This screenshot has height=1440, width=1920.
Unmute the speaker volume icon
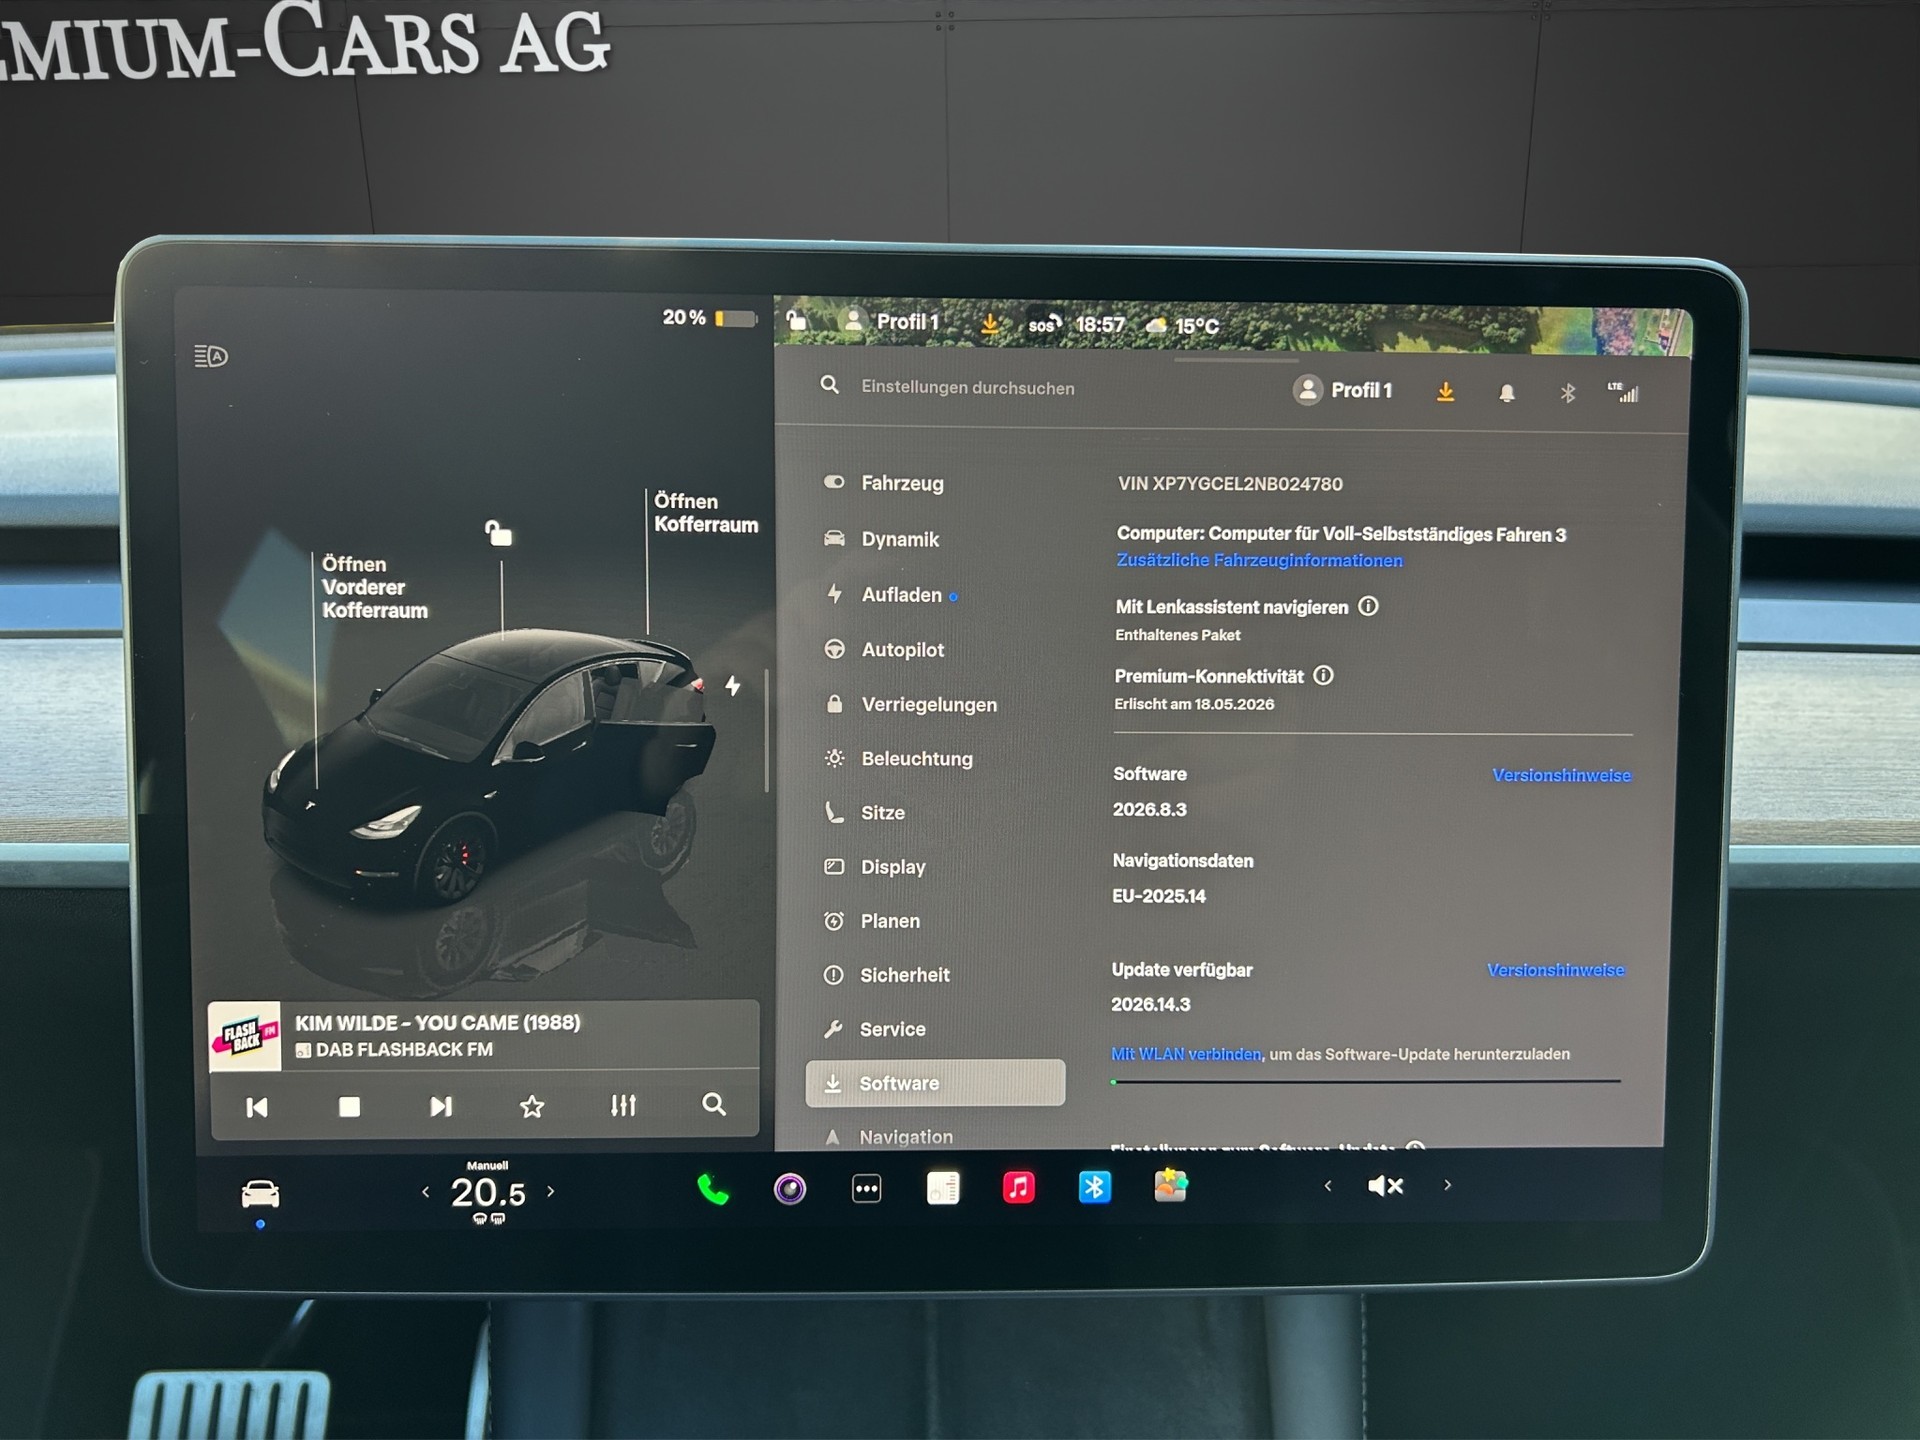tap(1385, 1186)
